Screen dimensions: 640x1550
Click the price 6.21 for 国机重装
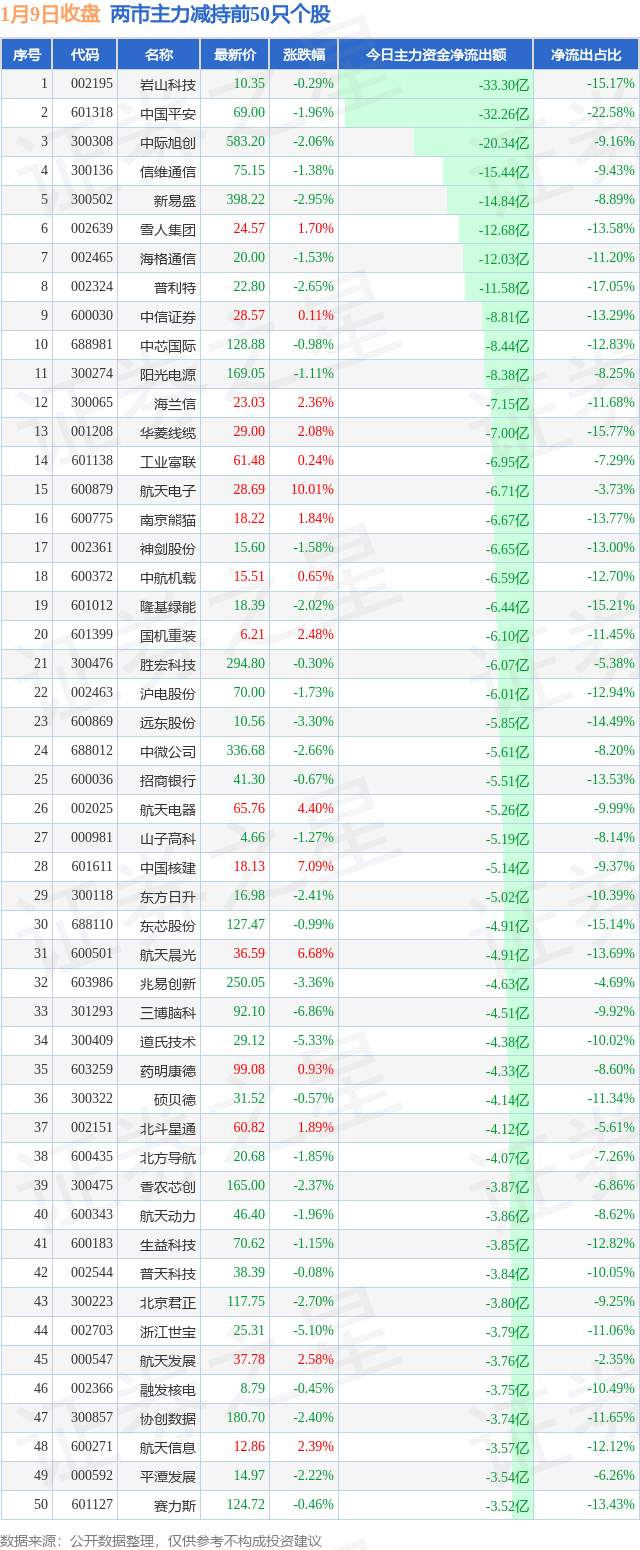[253, 635]
